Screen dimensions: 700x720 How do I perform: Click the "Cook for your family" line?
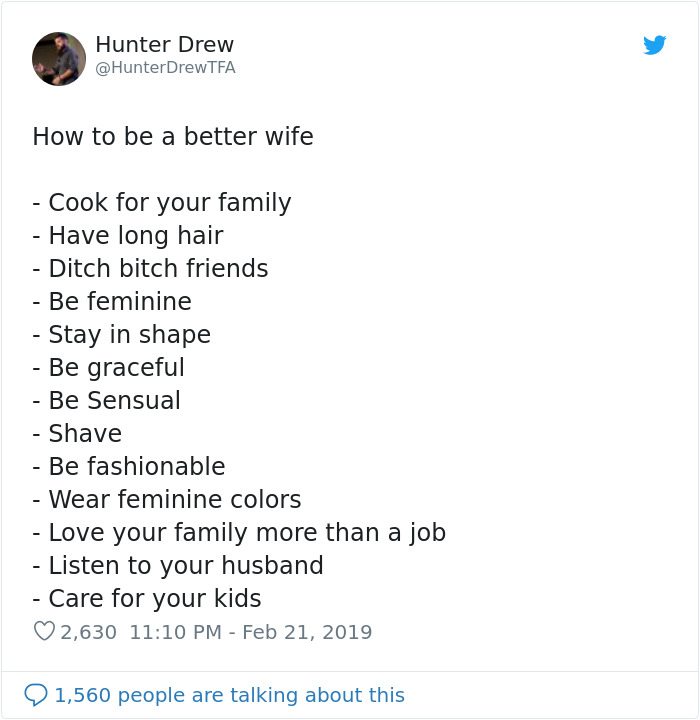[162, 203]
